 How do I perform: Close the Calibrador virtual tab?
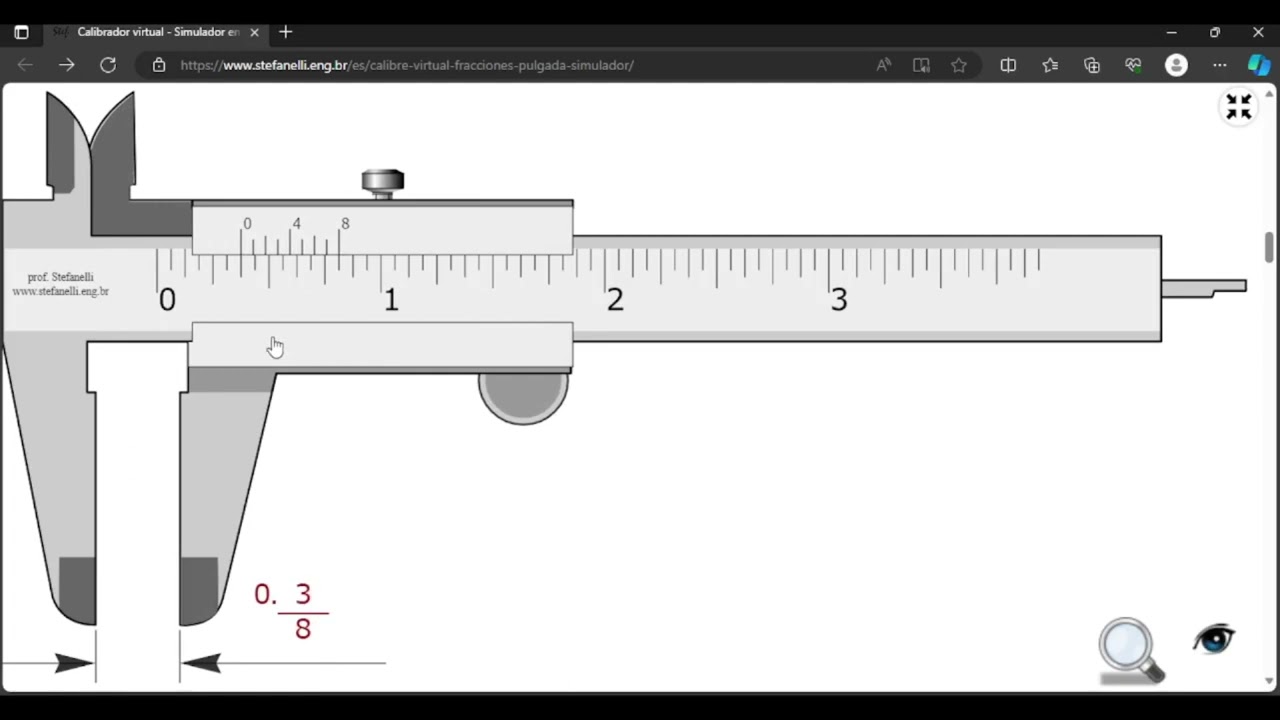coord(254,32)
